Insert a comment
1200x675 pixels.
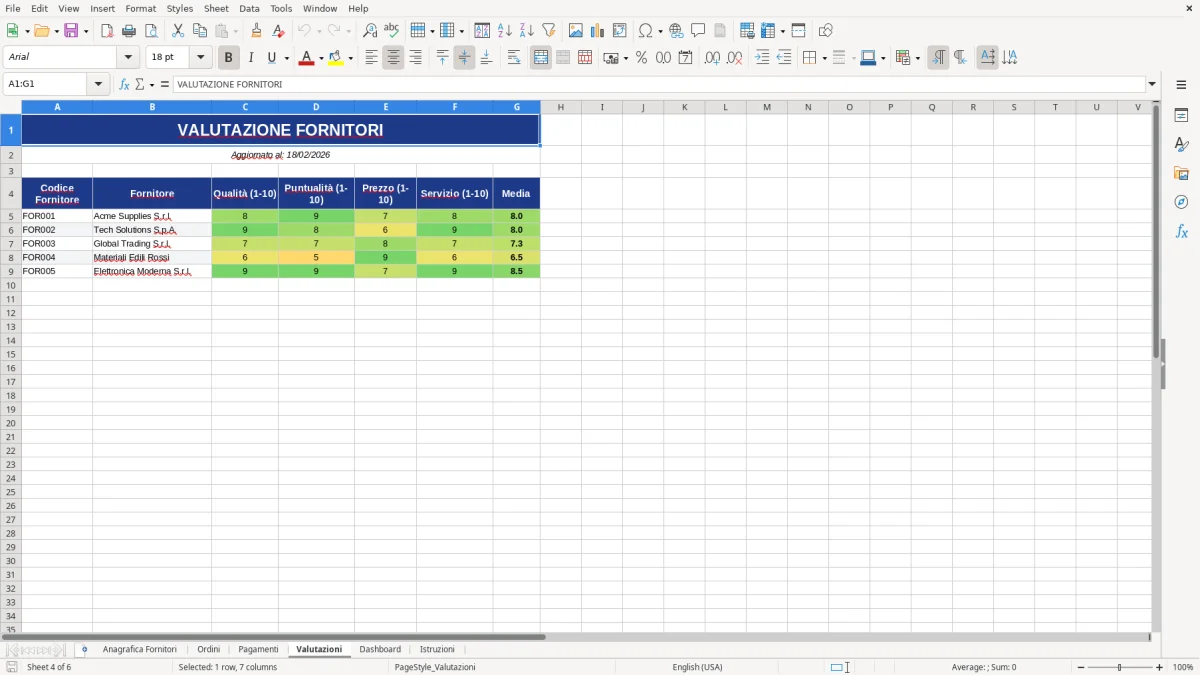click(698, 30)
